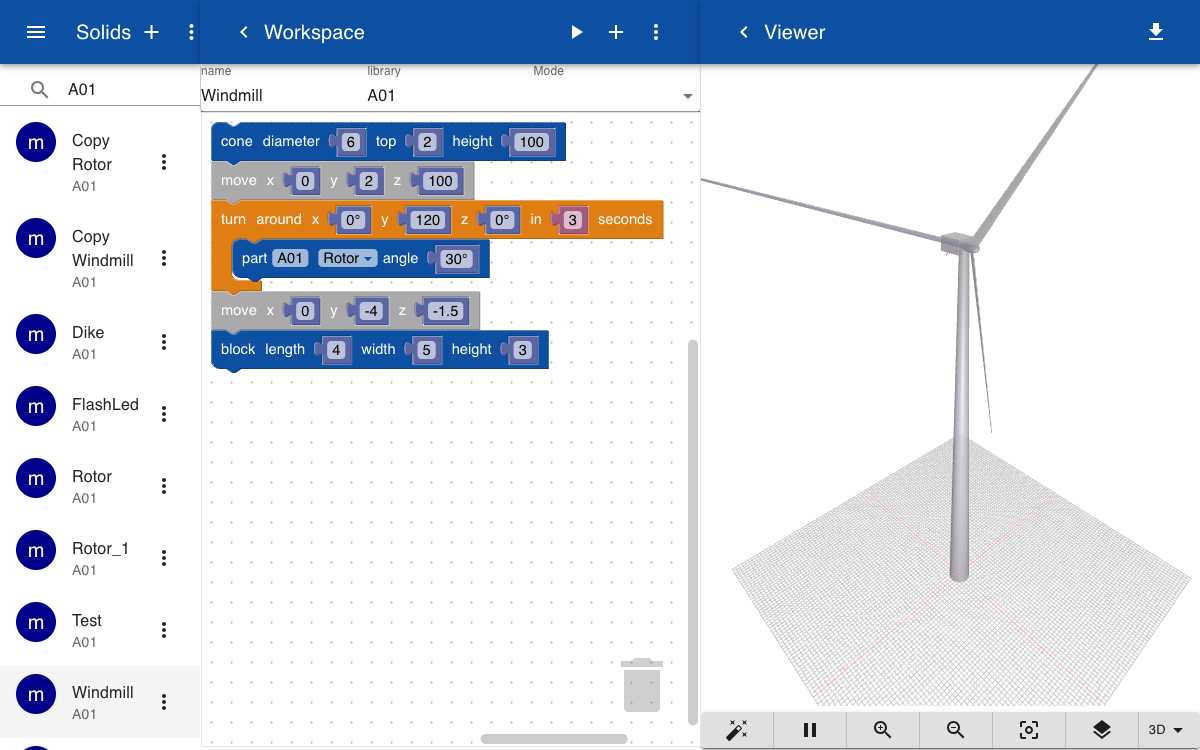Click the workspace vertical scrollbar
The image size is (1200, 750).
click(x=693, y=532)
